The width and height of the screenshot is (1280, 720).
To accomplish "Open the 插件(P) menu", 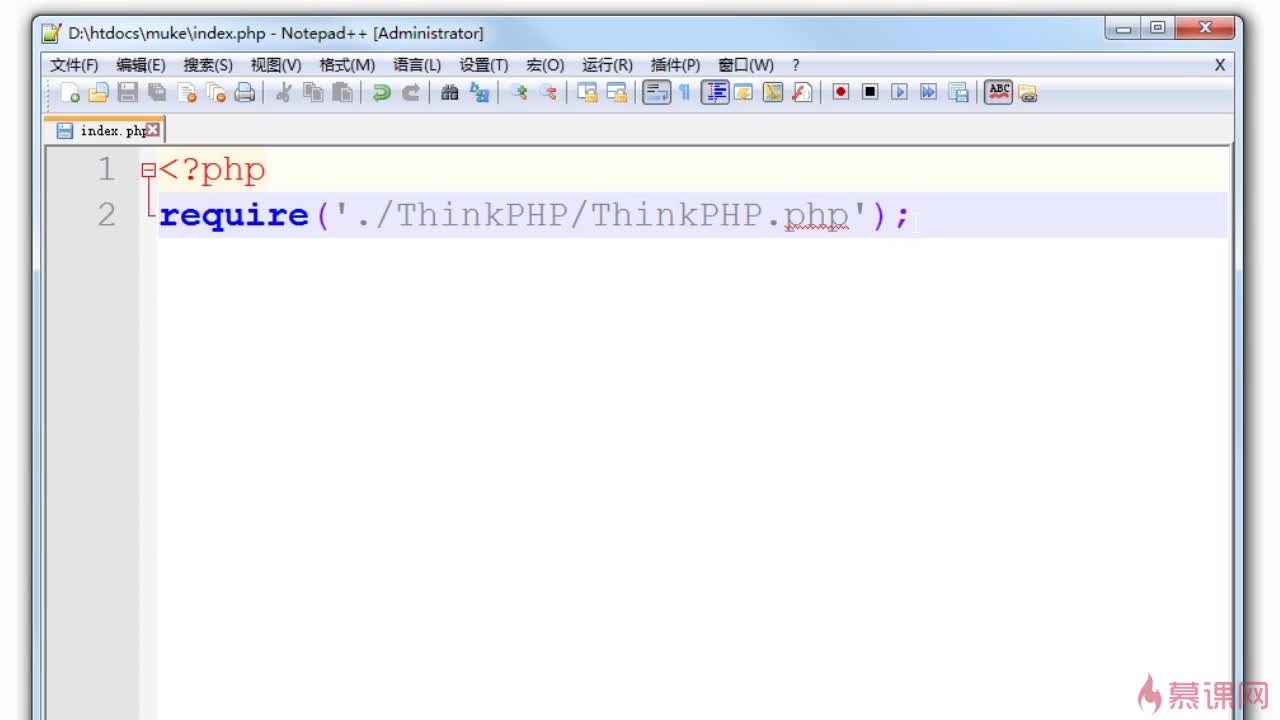I will point(675,65).
